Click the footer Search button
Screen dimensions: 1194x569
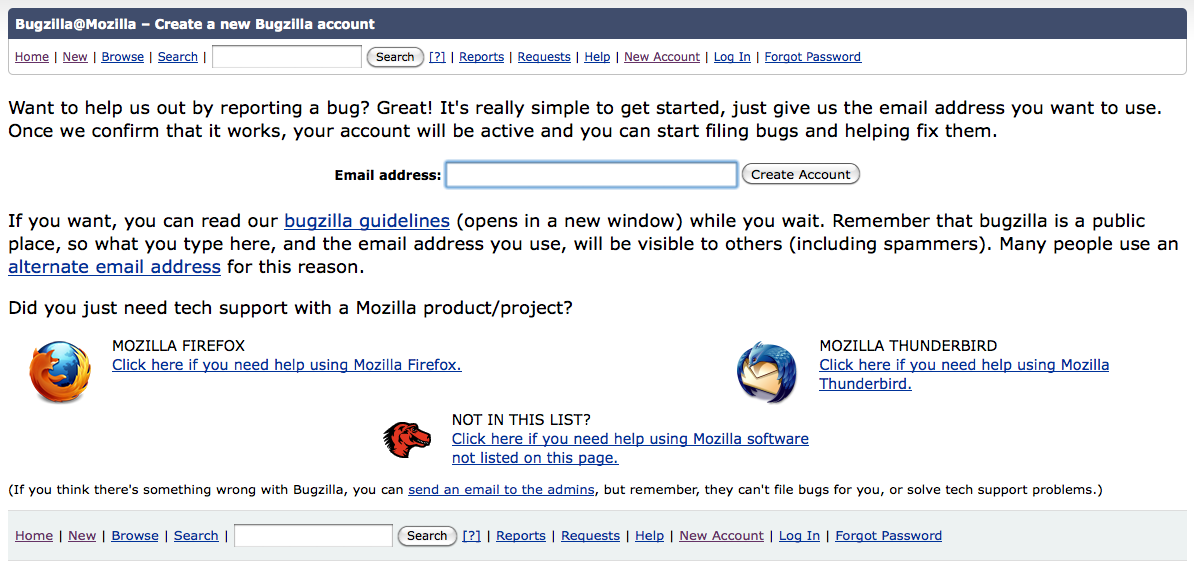(427, 536)
